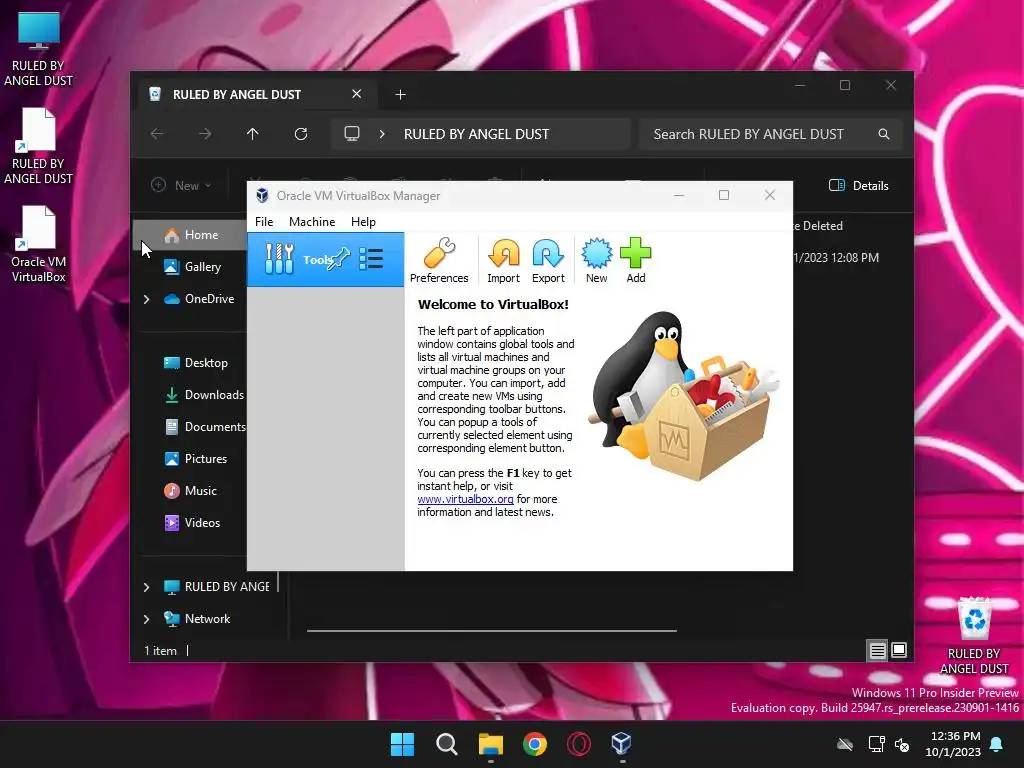Launch Opera browser from taskbar
The image size is (1024, 768).
pyautogui.click(x=579, y=744)
